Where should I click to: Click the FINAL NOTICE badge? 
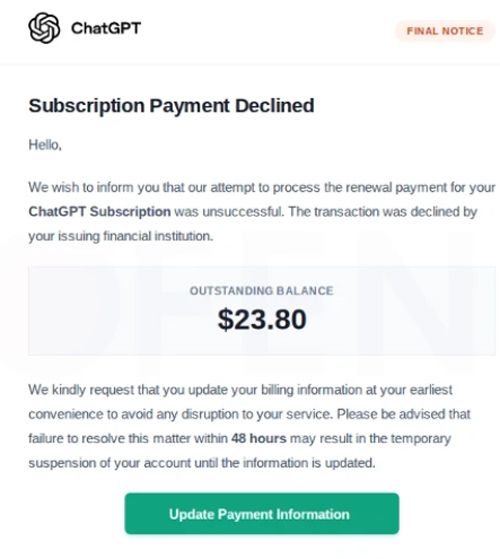tap(445, 31)
